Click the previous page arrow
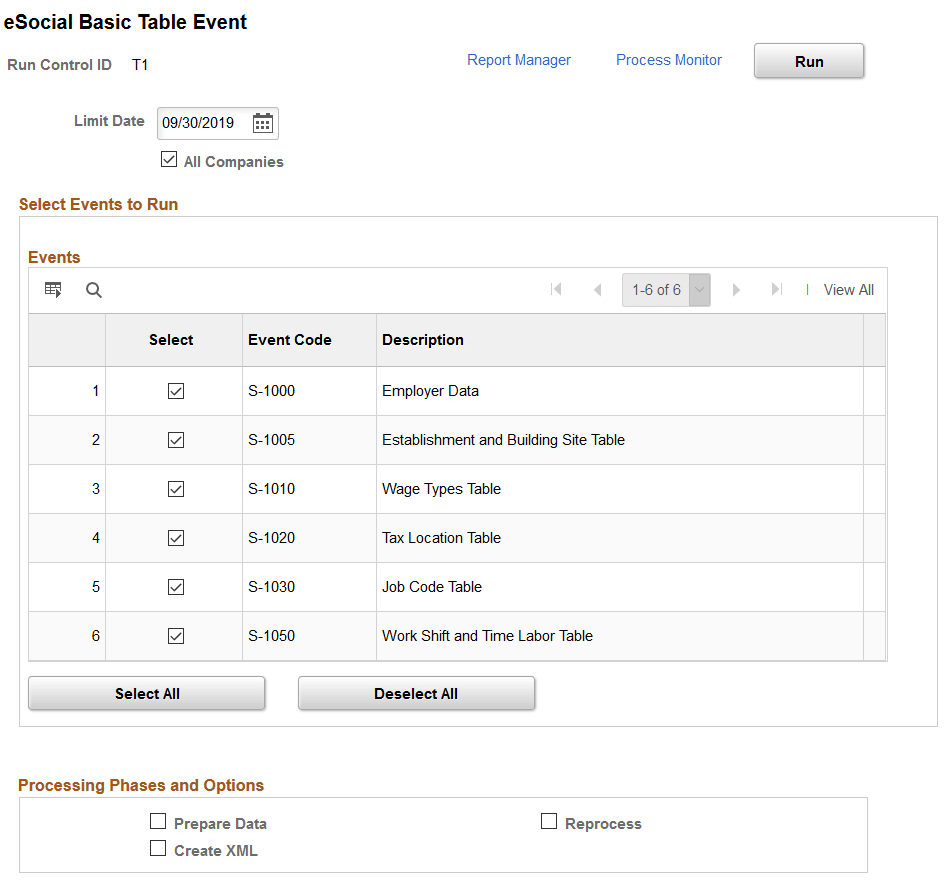This screenshot has height=882, width=946. point(597,289)
